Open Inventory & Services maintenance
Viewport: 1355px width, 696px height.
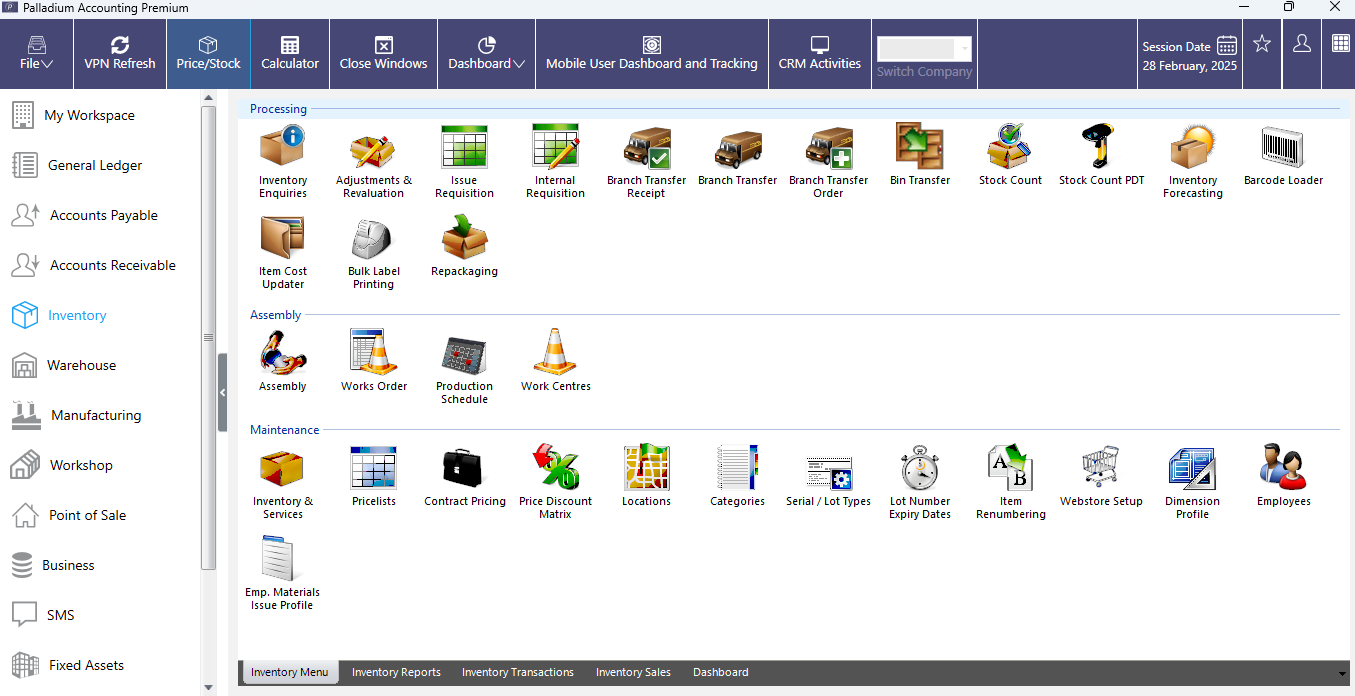pos(283,482)
